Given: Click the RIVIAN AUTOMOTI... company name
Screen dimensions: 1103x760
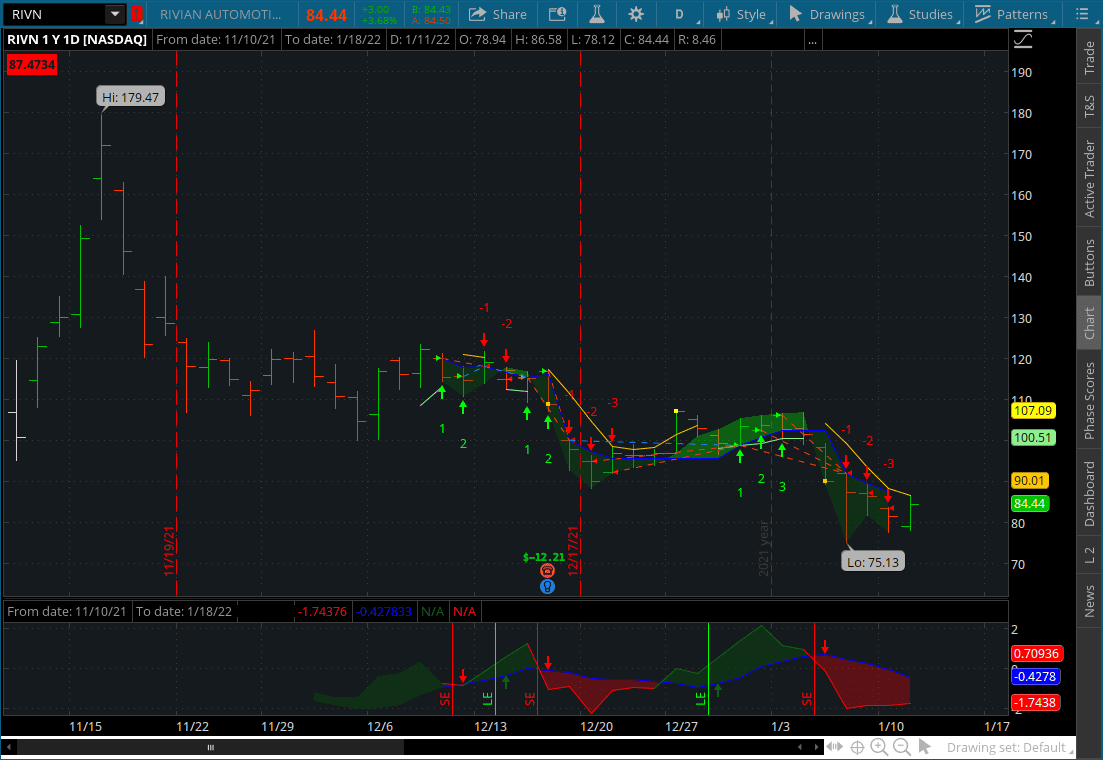Looking at the screenshot, I should click(220, 14).
